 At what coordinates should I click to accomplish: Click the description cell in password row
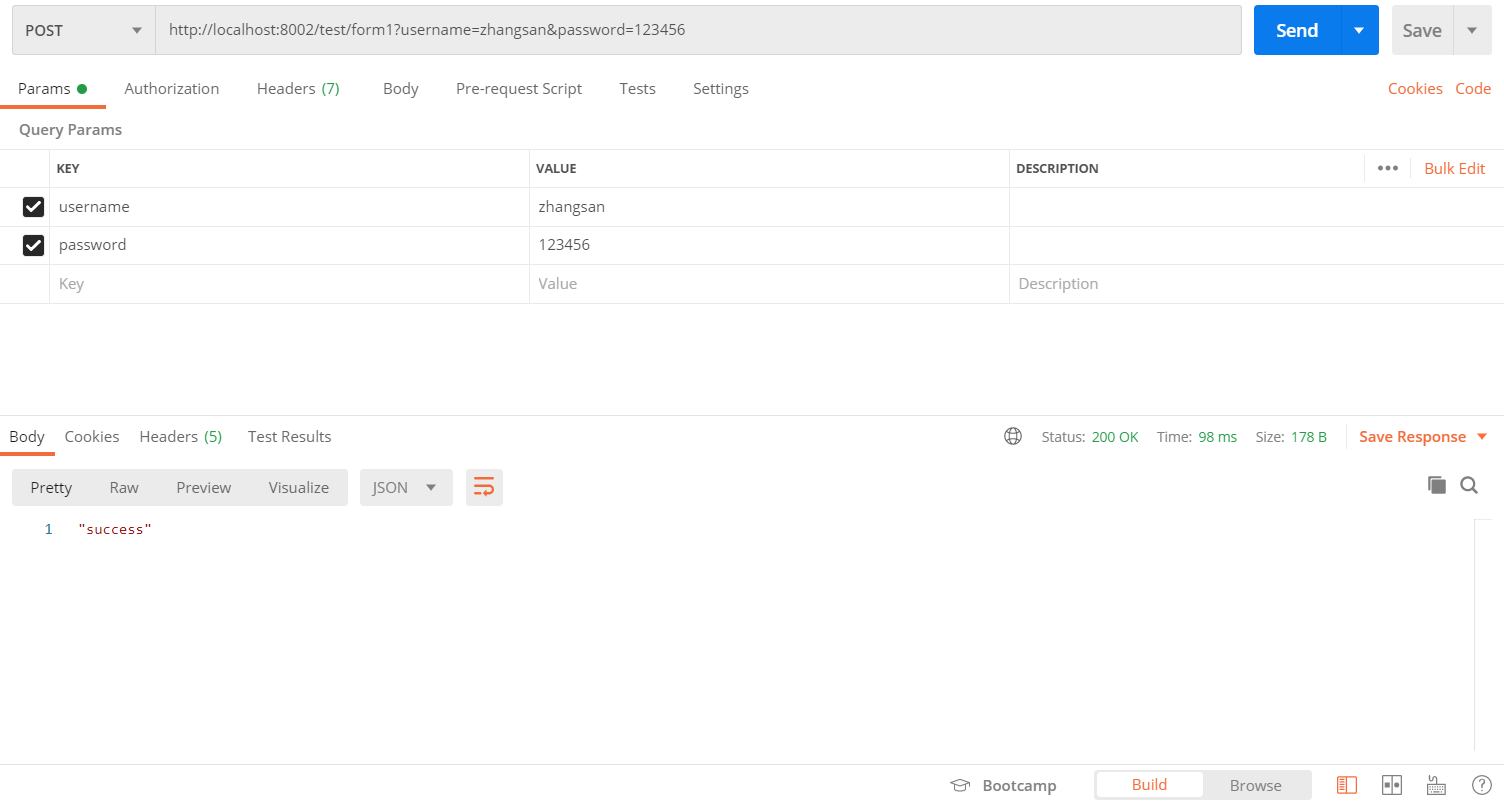tap(1256, 245)
